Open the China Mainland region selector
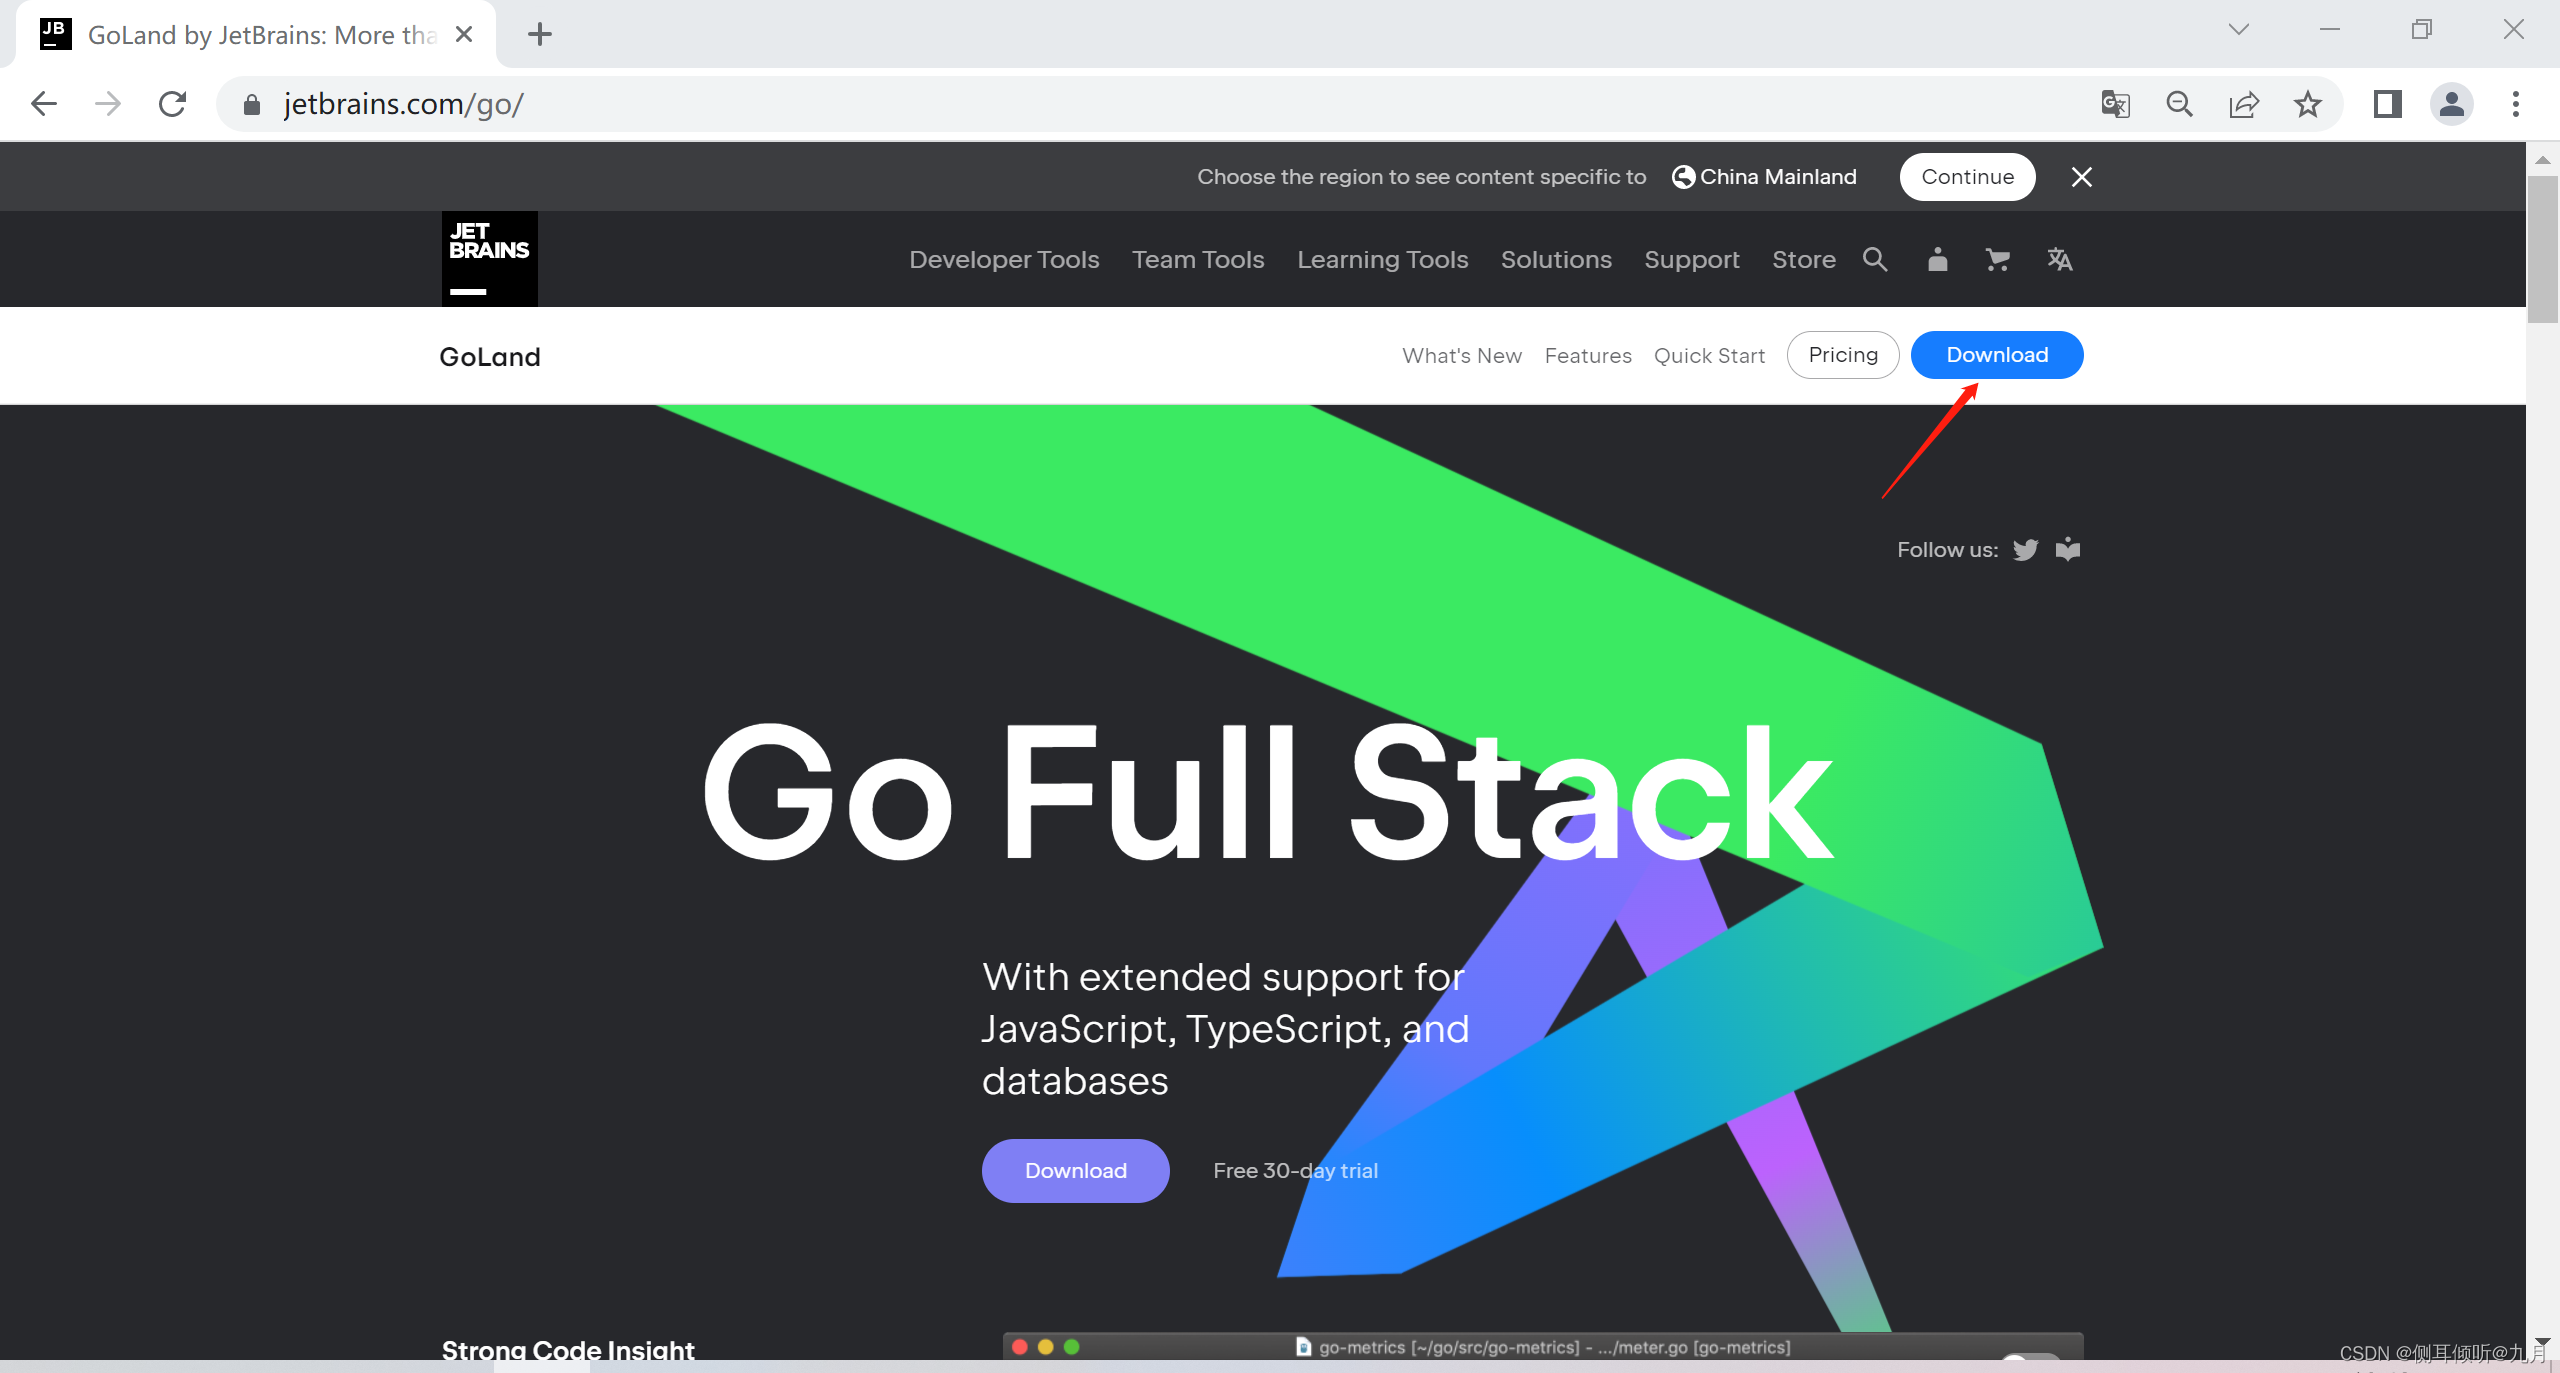 click(x=1765, y=177)
